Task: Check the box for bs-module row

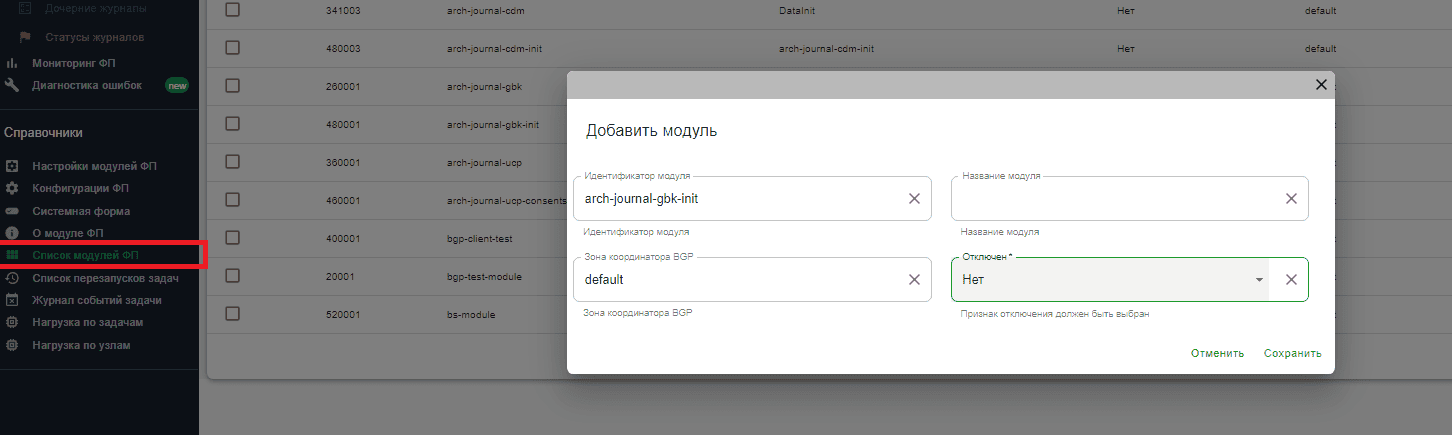Action: (232, 314)
